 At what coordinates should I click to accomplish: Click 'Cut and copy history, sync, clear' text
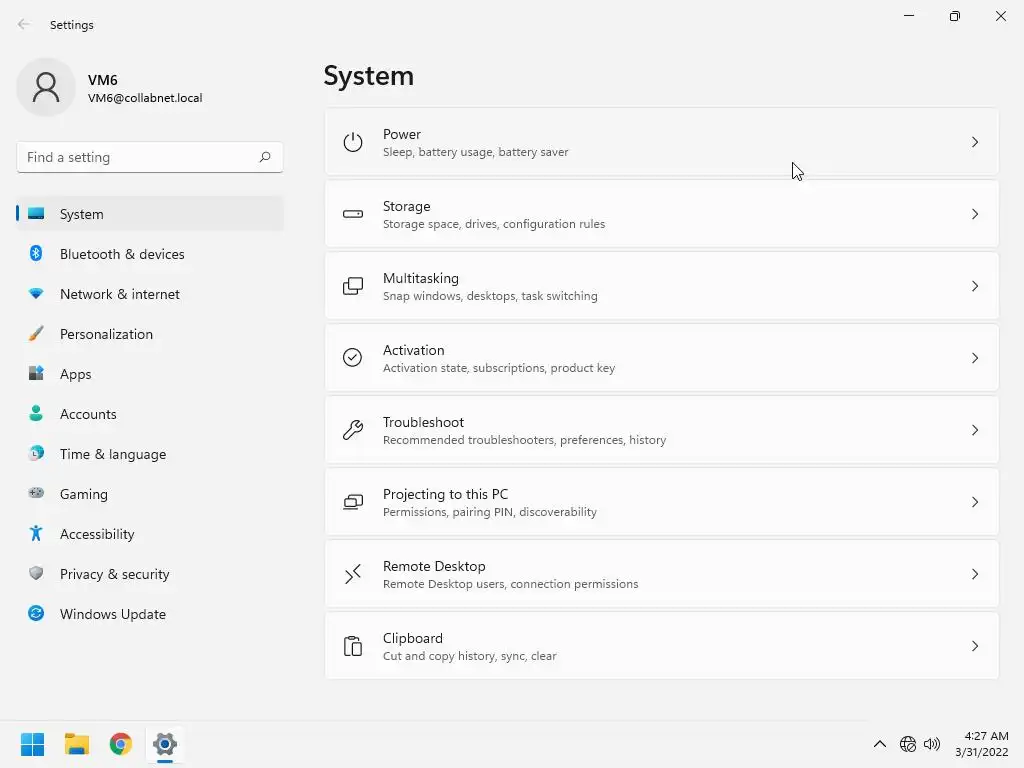[470, 656]
